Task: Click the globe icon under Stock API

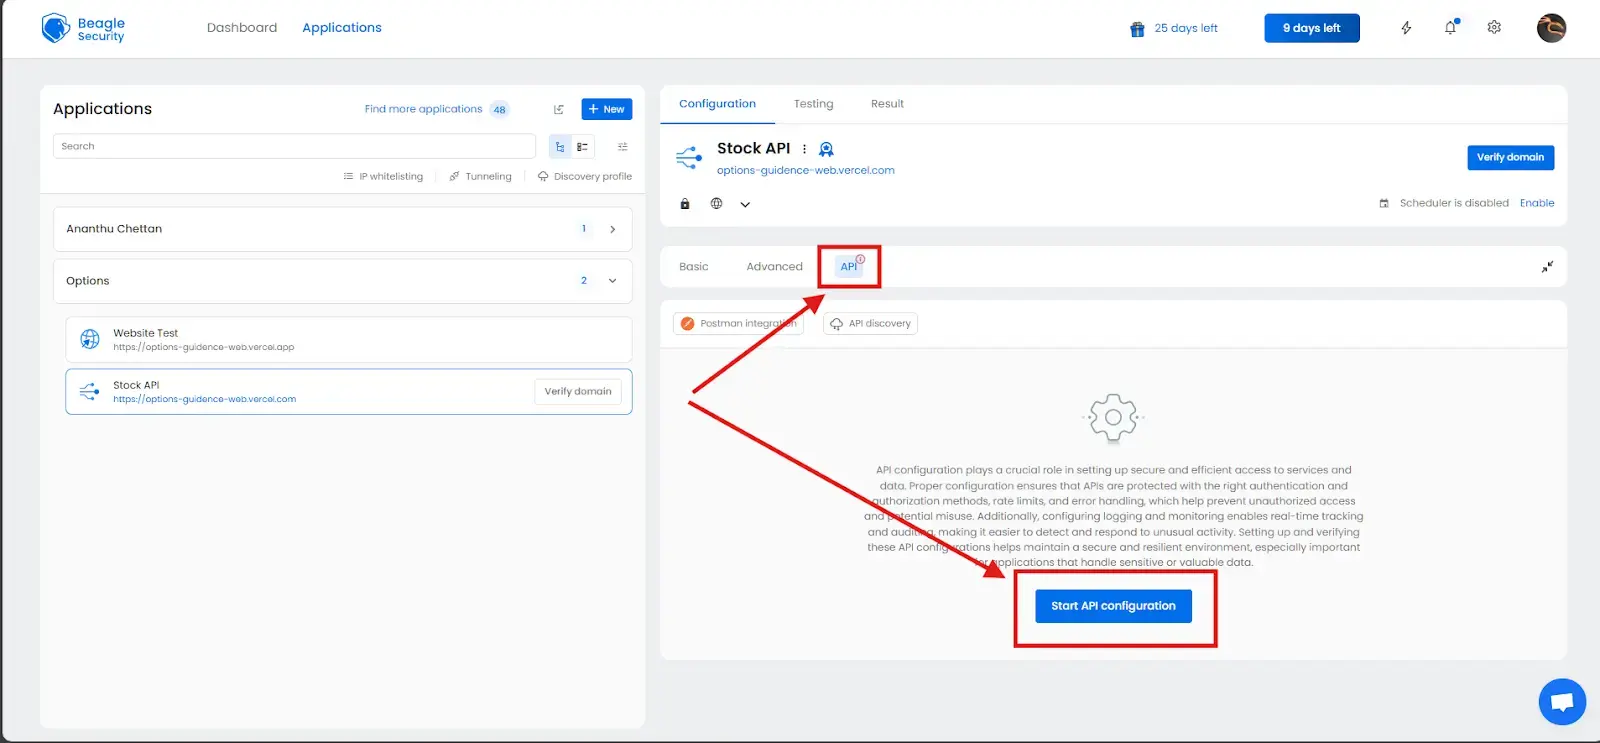Action: coord(716,203)
